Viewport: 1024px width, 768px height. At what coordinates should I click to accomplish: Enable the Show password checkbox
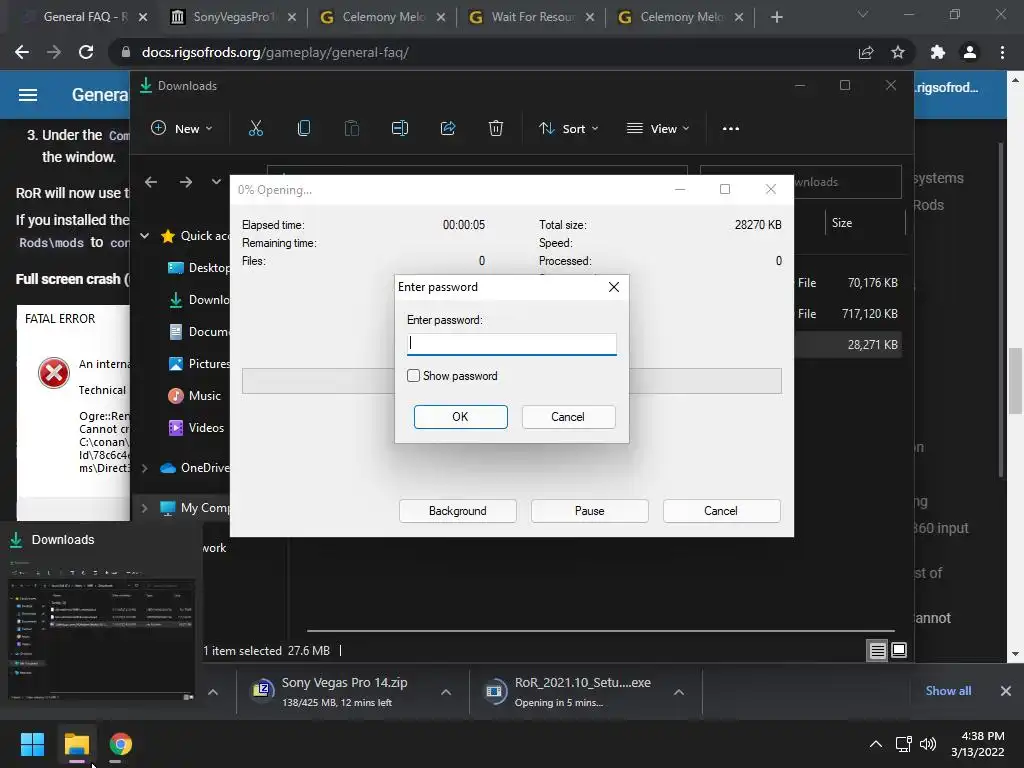point(413,376)
